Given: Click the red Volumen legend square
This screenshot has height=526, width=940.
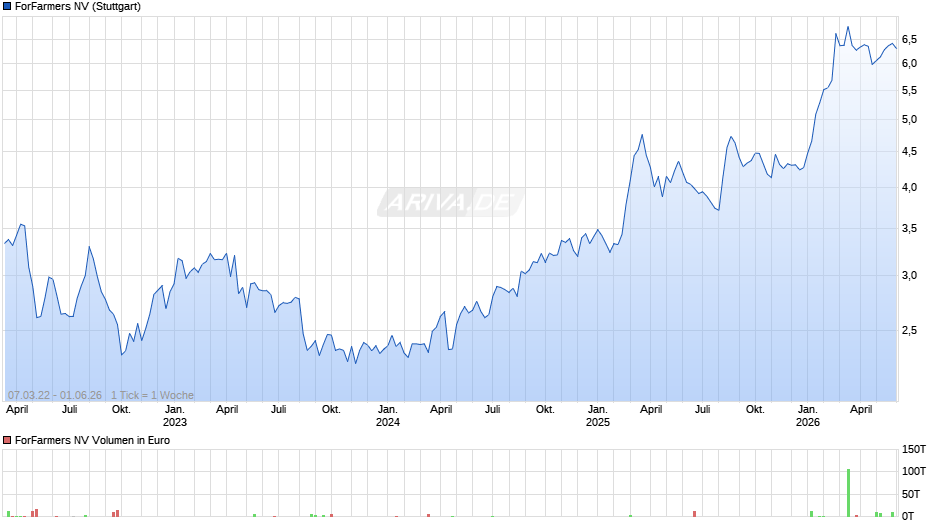Looking at the screenshot, I should [7, 440].
